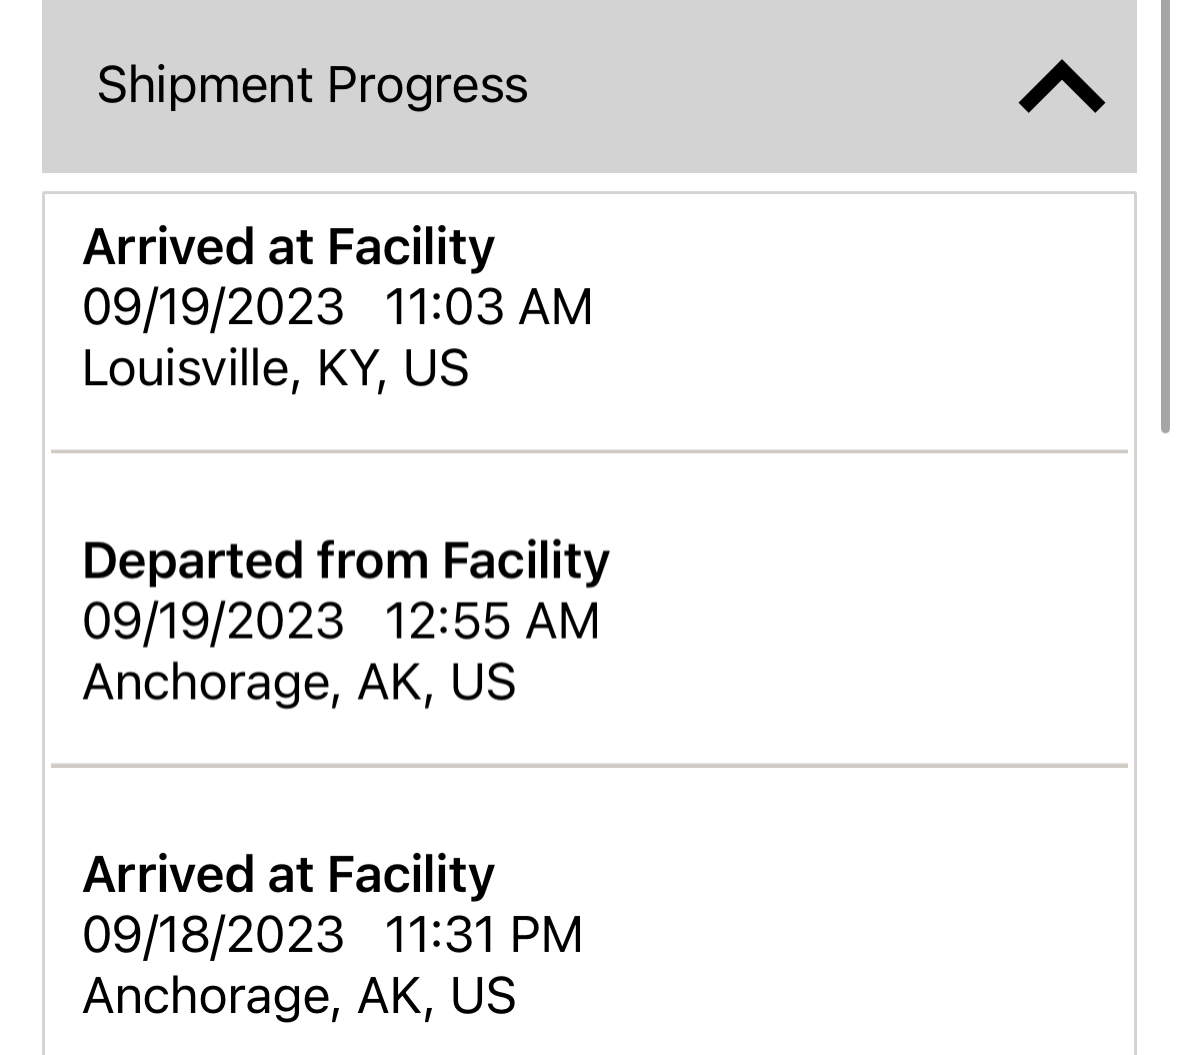Click the gray Shipment Progress header bar

[x=589, y=86]
